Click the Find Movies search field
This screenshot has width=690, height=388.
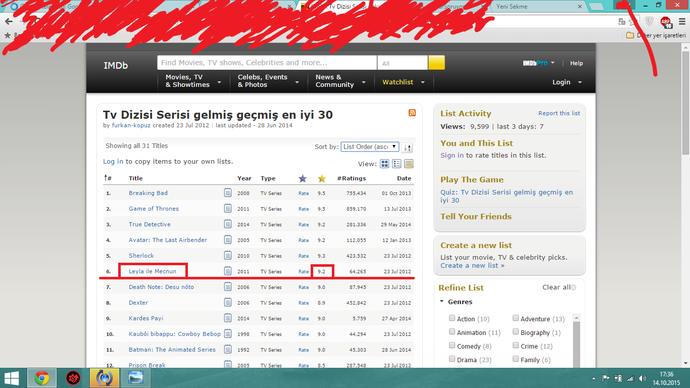(267, 62)
